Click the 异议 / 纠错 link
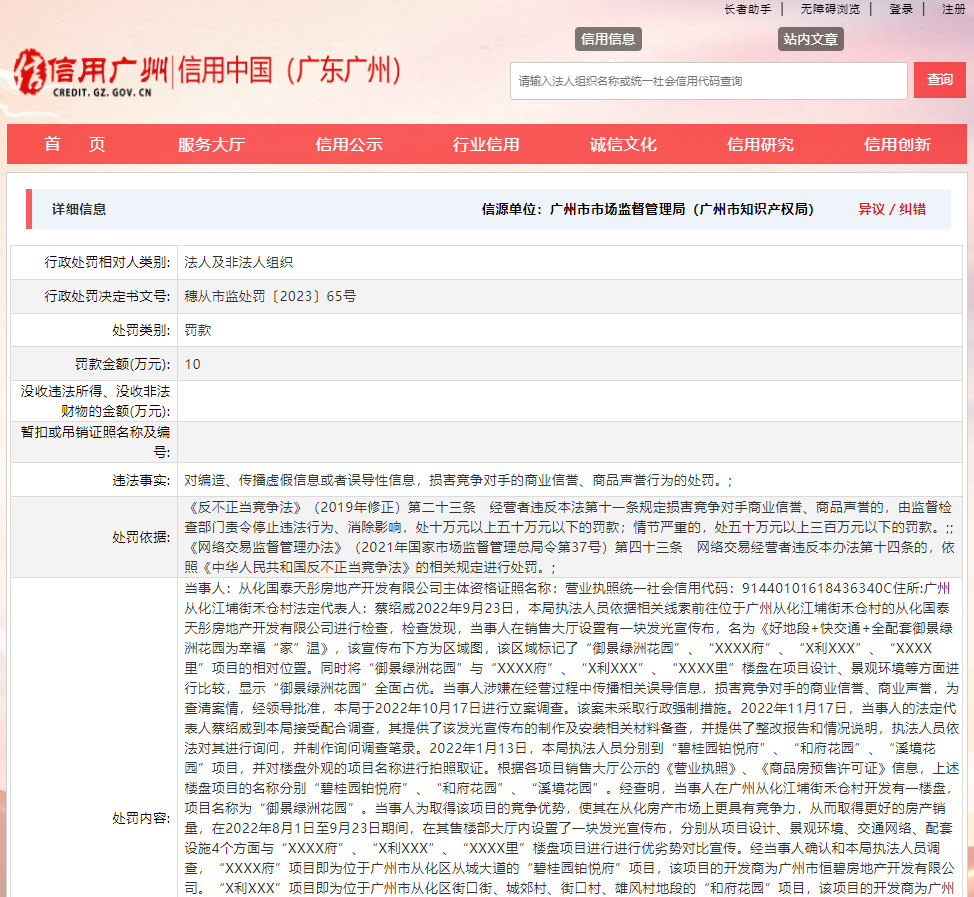This screenshot has height=897, width=974. (892, 209)
